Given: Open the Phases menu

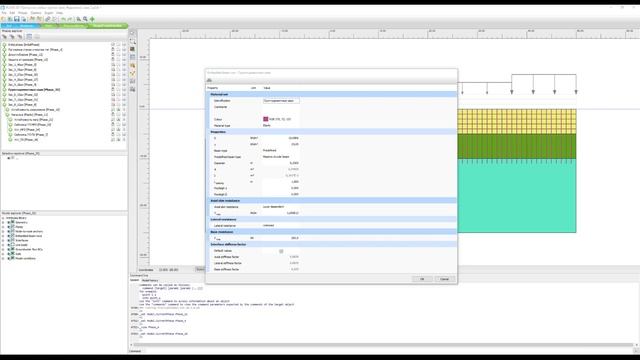Looking at the screenshot, I should tap(23, 13).
